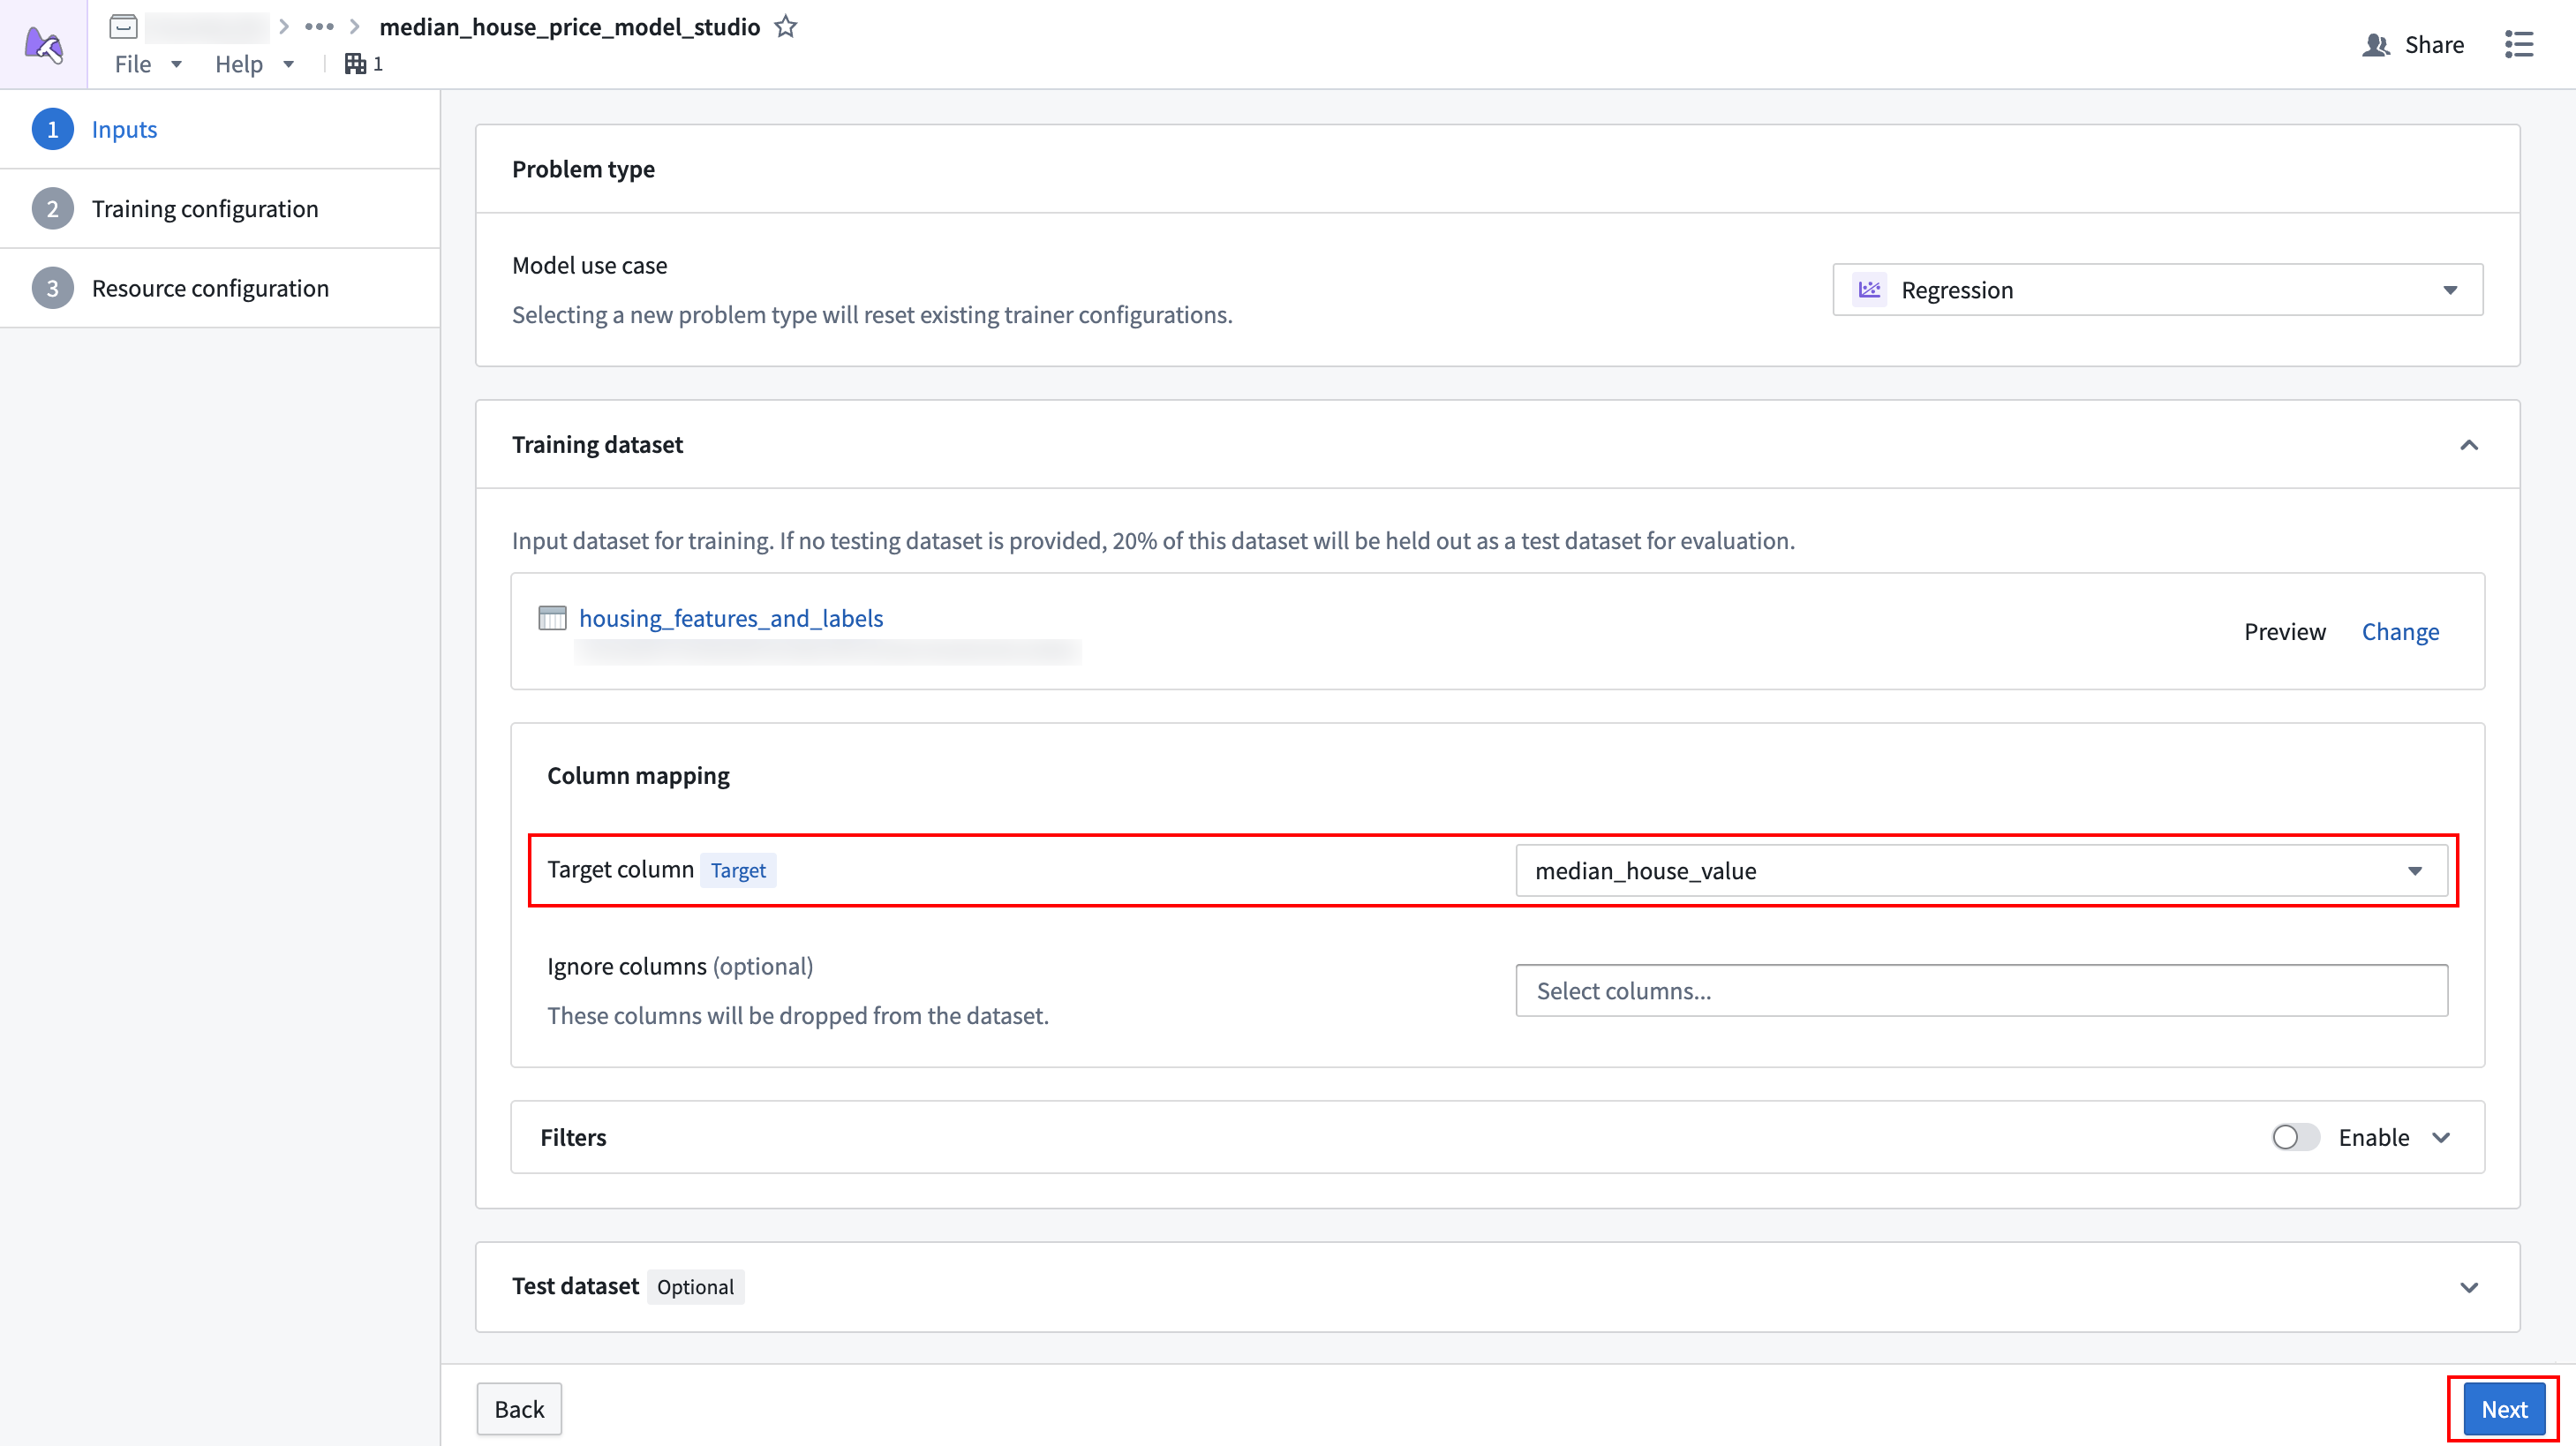Click the Change dataset link
Viewport: 2576px width, 1446px height.
click(2400, 632)
